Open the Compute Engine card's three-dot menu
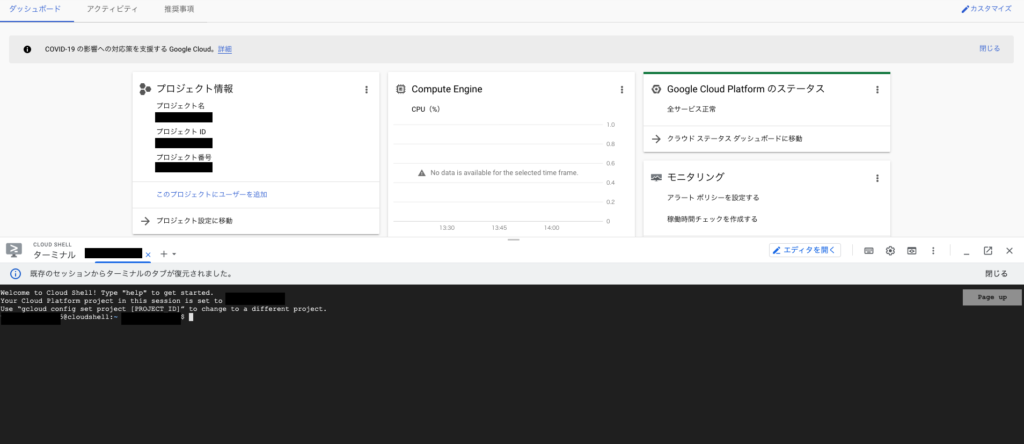This screenshot has width=1024, height=444. pyautogui.click(x=622, y=89)
